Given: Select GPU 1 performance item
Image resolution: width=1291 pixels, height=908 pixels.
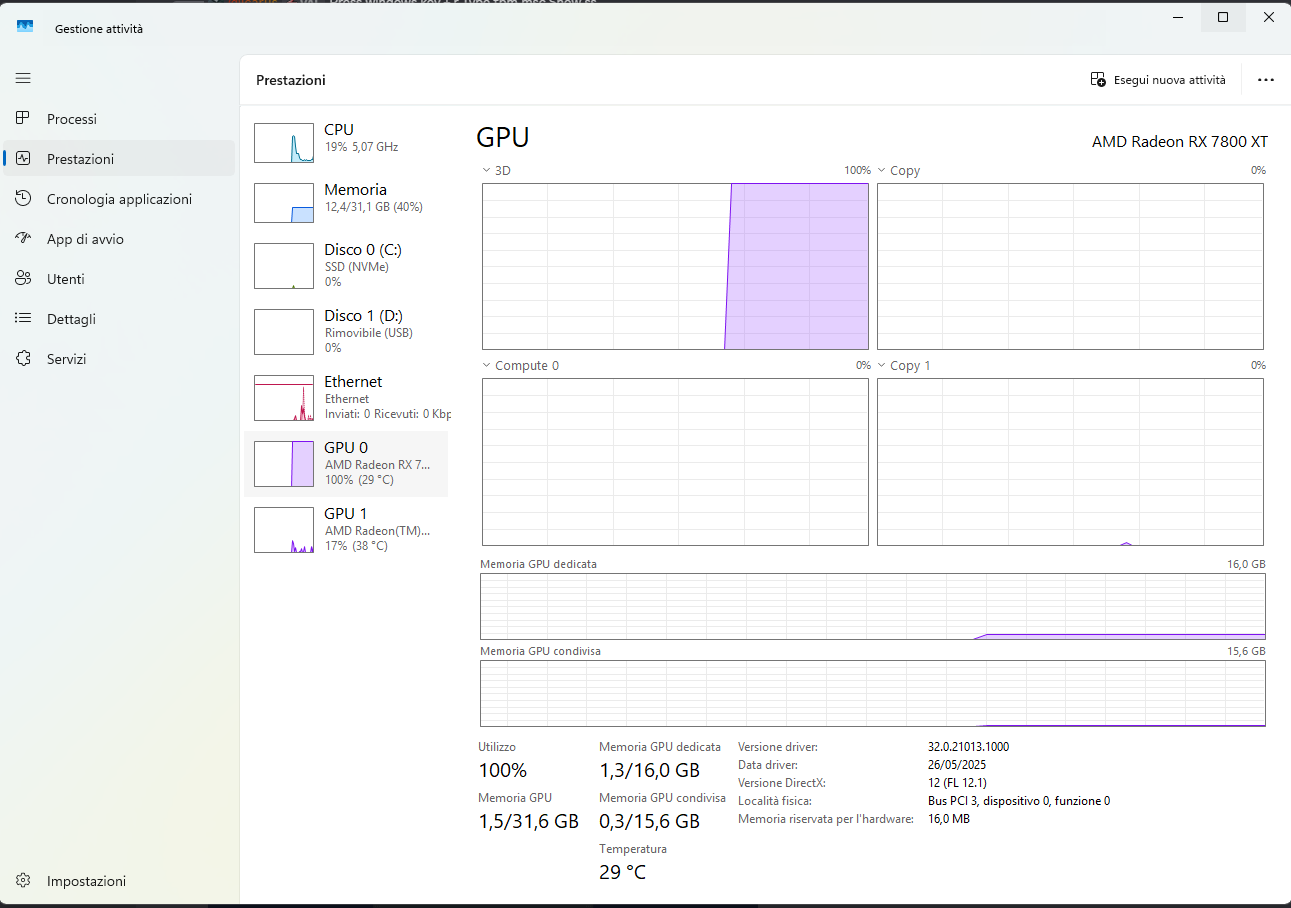Looking at the screenshot, I should click(346, 530).
